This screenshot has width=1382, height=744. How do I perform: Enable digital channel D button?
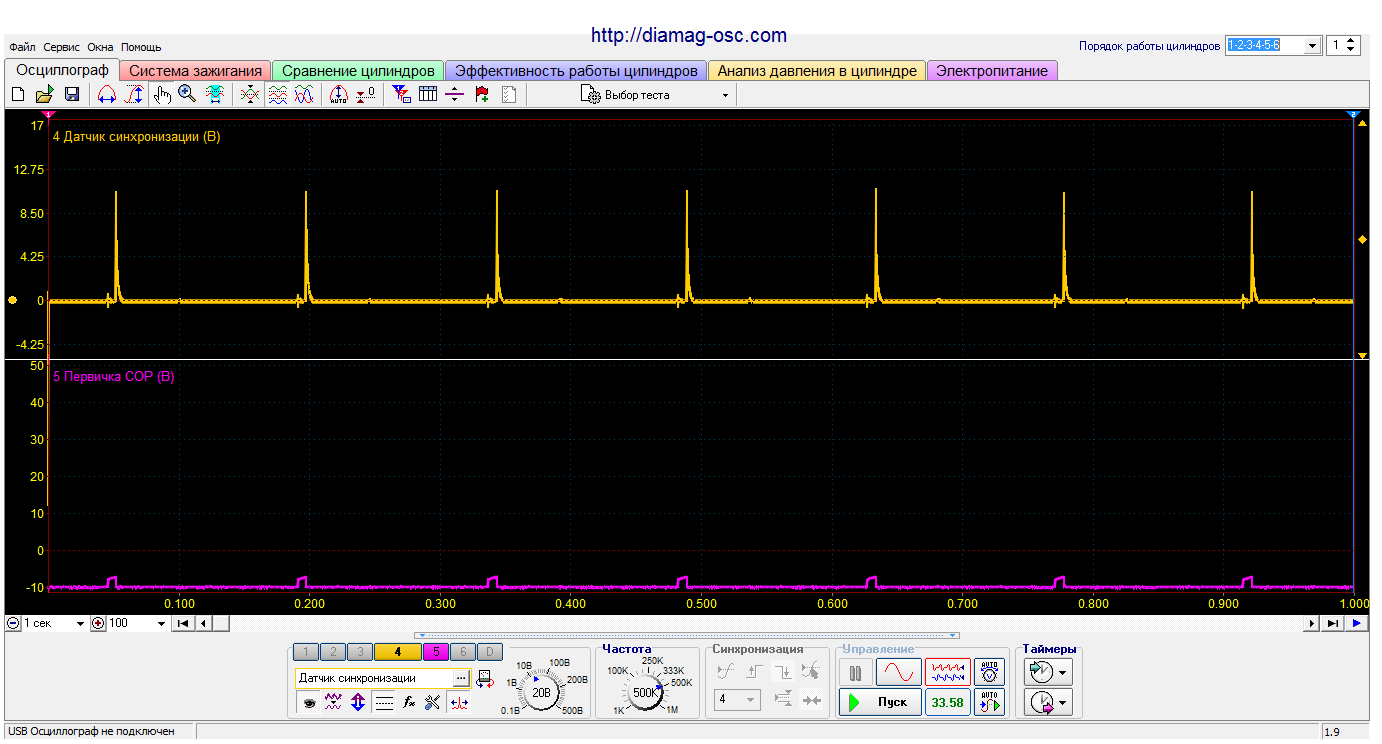[489, 652]
